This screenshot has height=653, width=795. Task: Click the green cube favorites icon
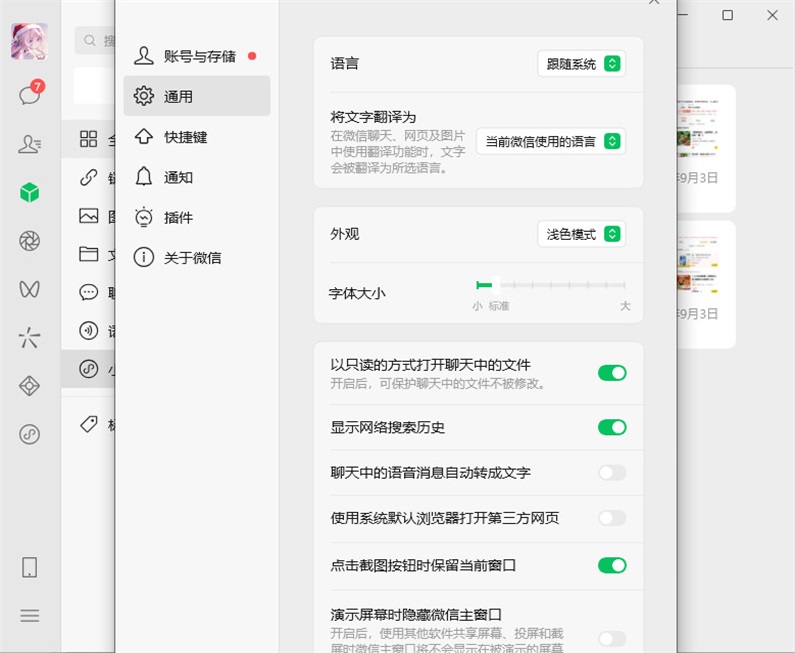pos(29,193)
